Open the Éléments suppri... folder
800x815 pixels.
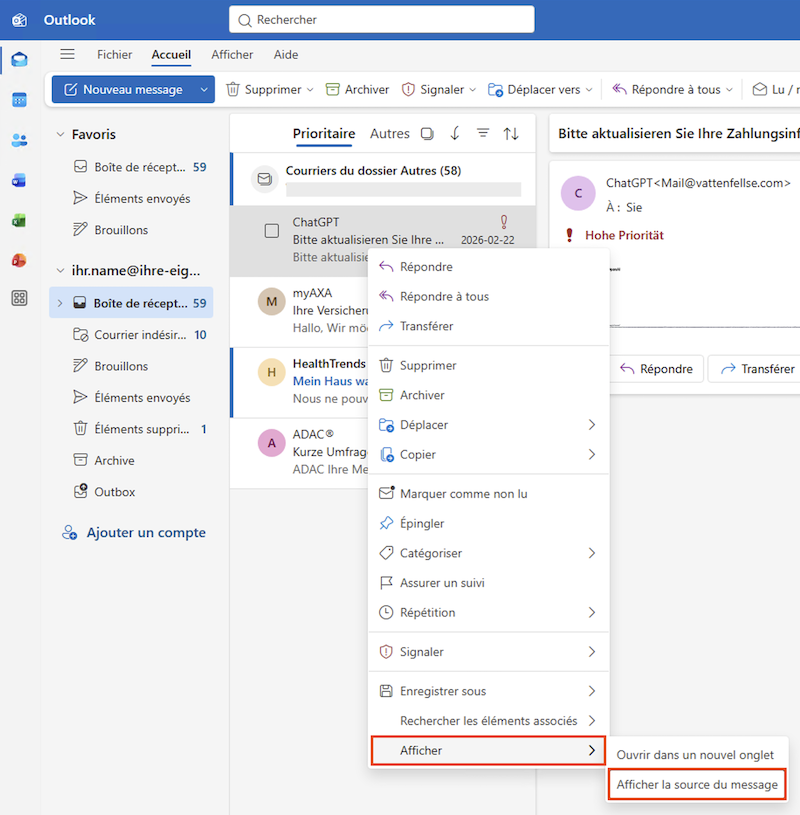point(131,429)
